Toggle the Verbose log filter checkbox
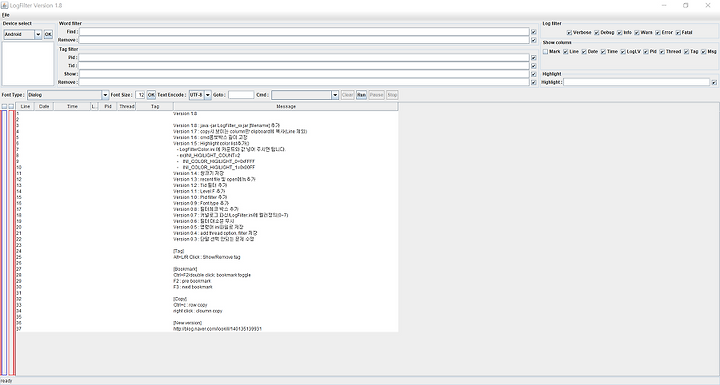The width and height of the screenshot is (720, 385). (569, 33)
